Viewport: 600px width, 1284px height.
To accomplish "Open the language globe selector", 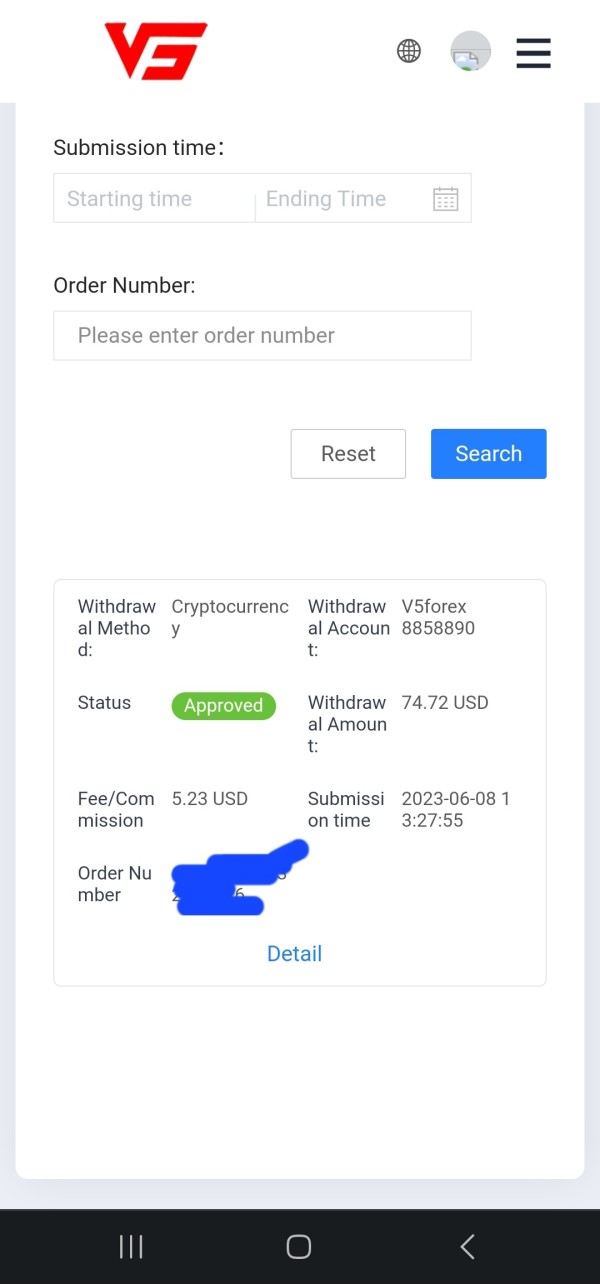I will 409,51.
